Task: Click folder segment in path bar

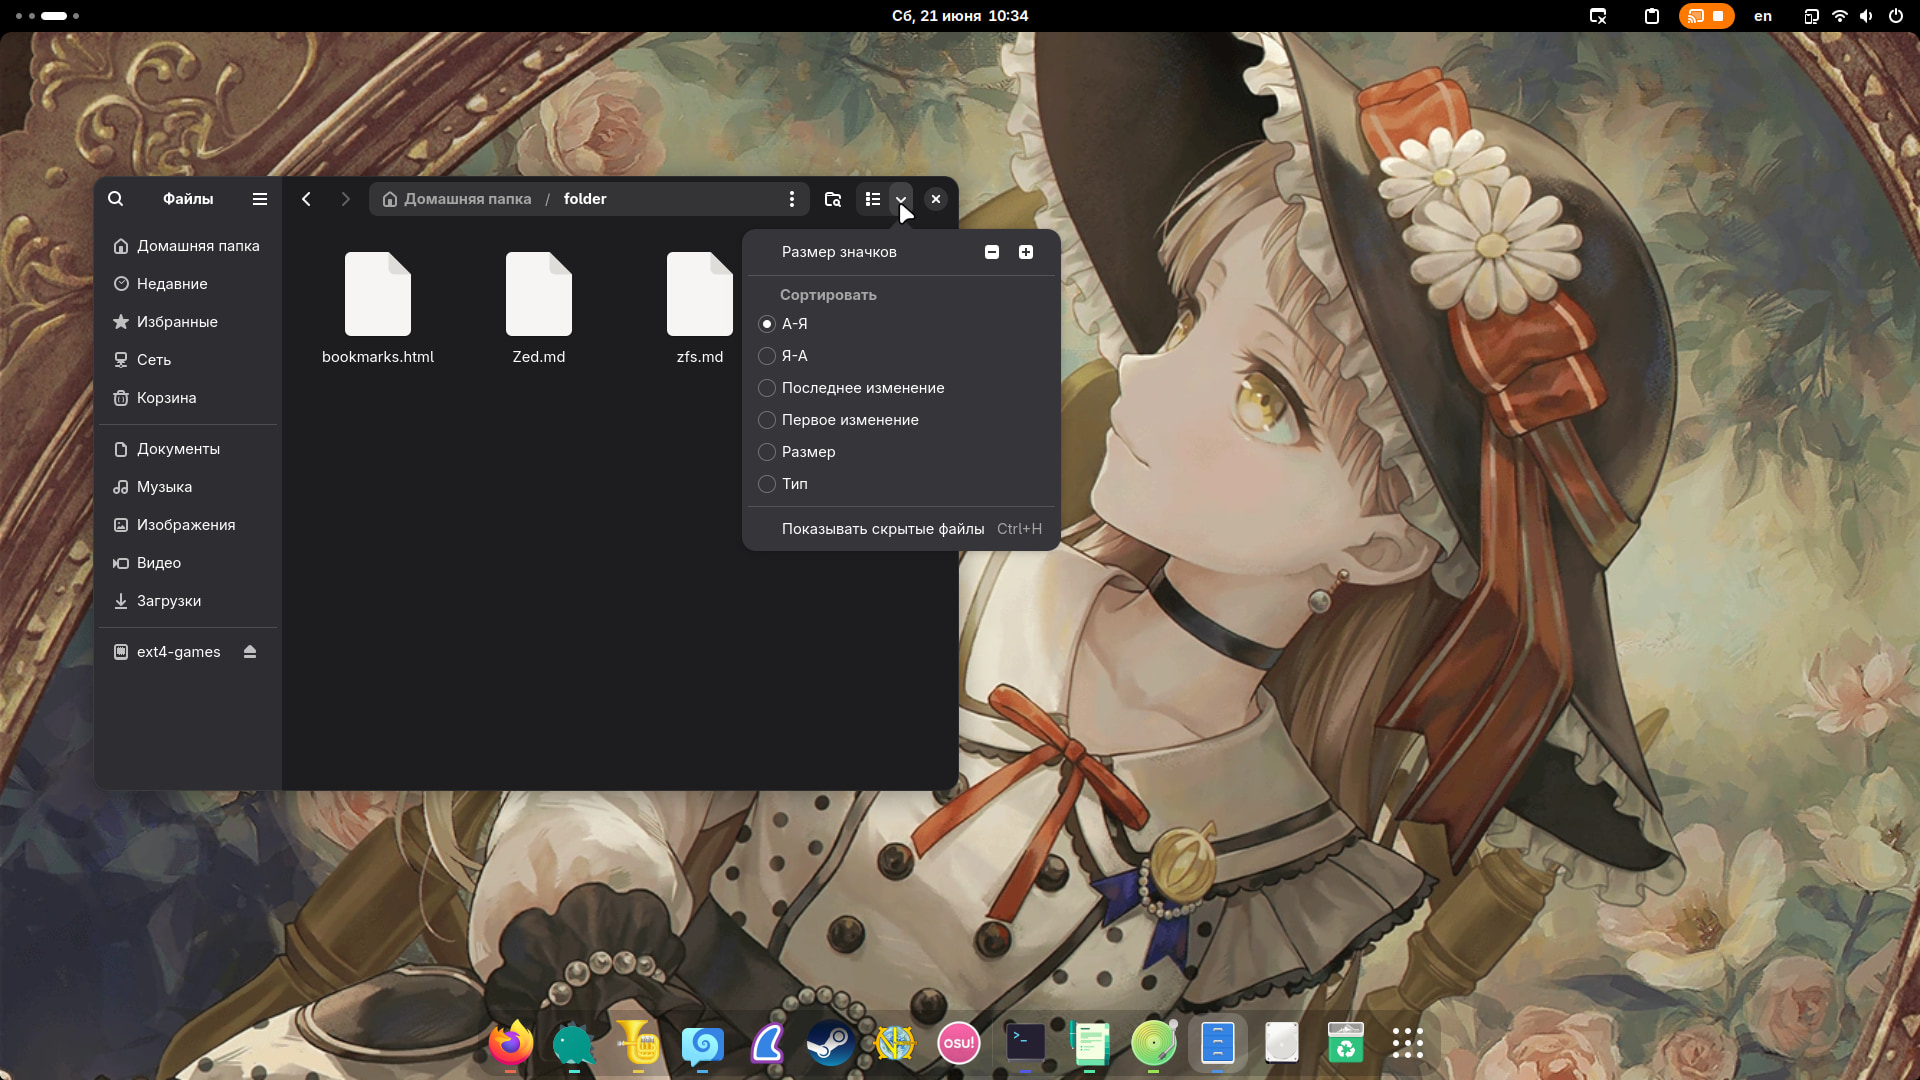Action: 585,199
